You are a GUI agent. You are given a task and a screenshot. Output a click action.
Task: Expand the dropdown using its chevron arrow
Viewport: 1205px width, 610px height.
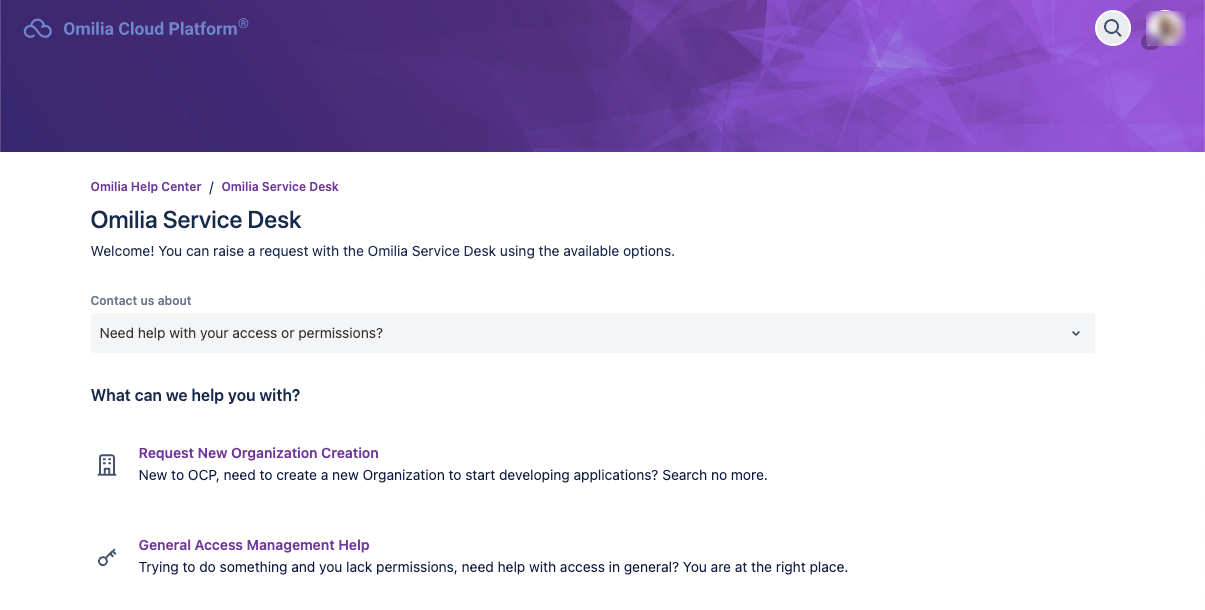coord(1076,333)
